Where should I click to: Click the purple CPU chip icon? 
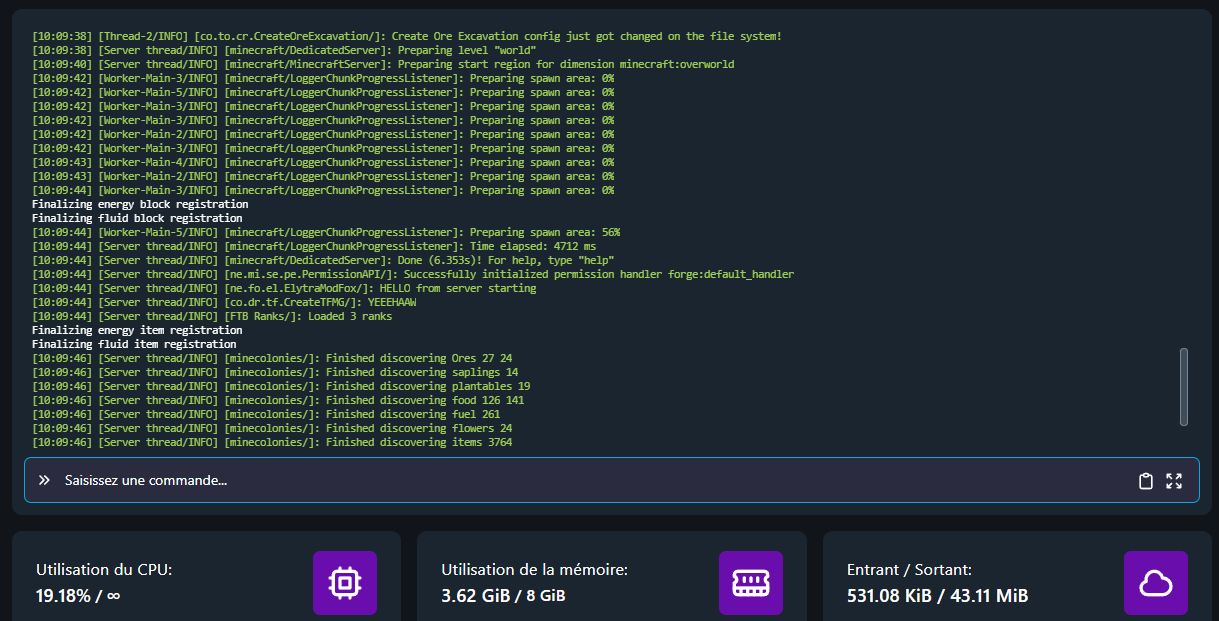[345, 583]
